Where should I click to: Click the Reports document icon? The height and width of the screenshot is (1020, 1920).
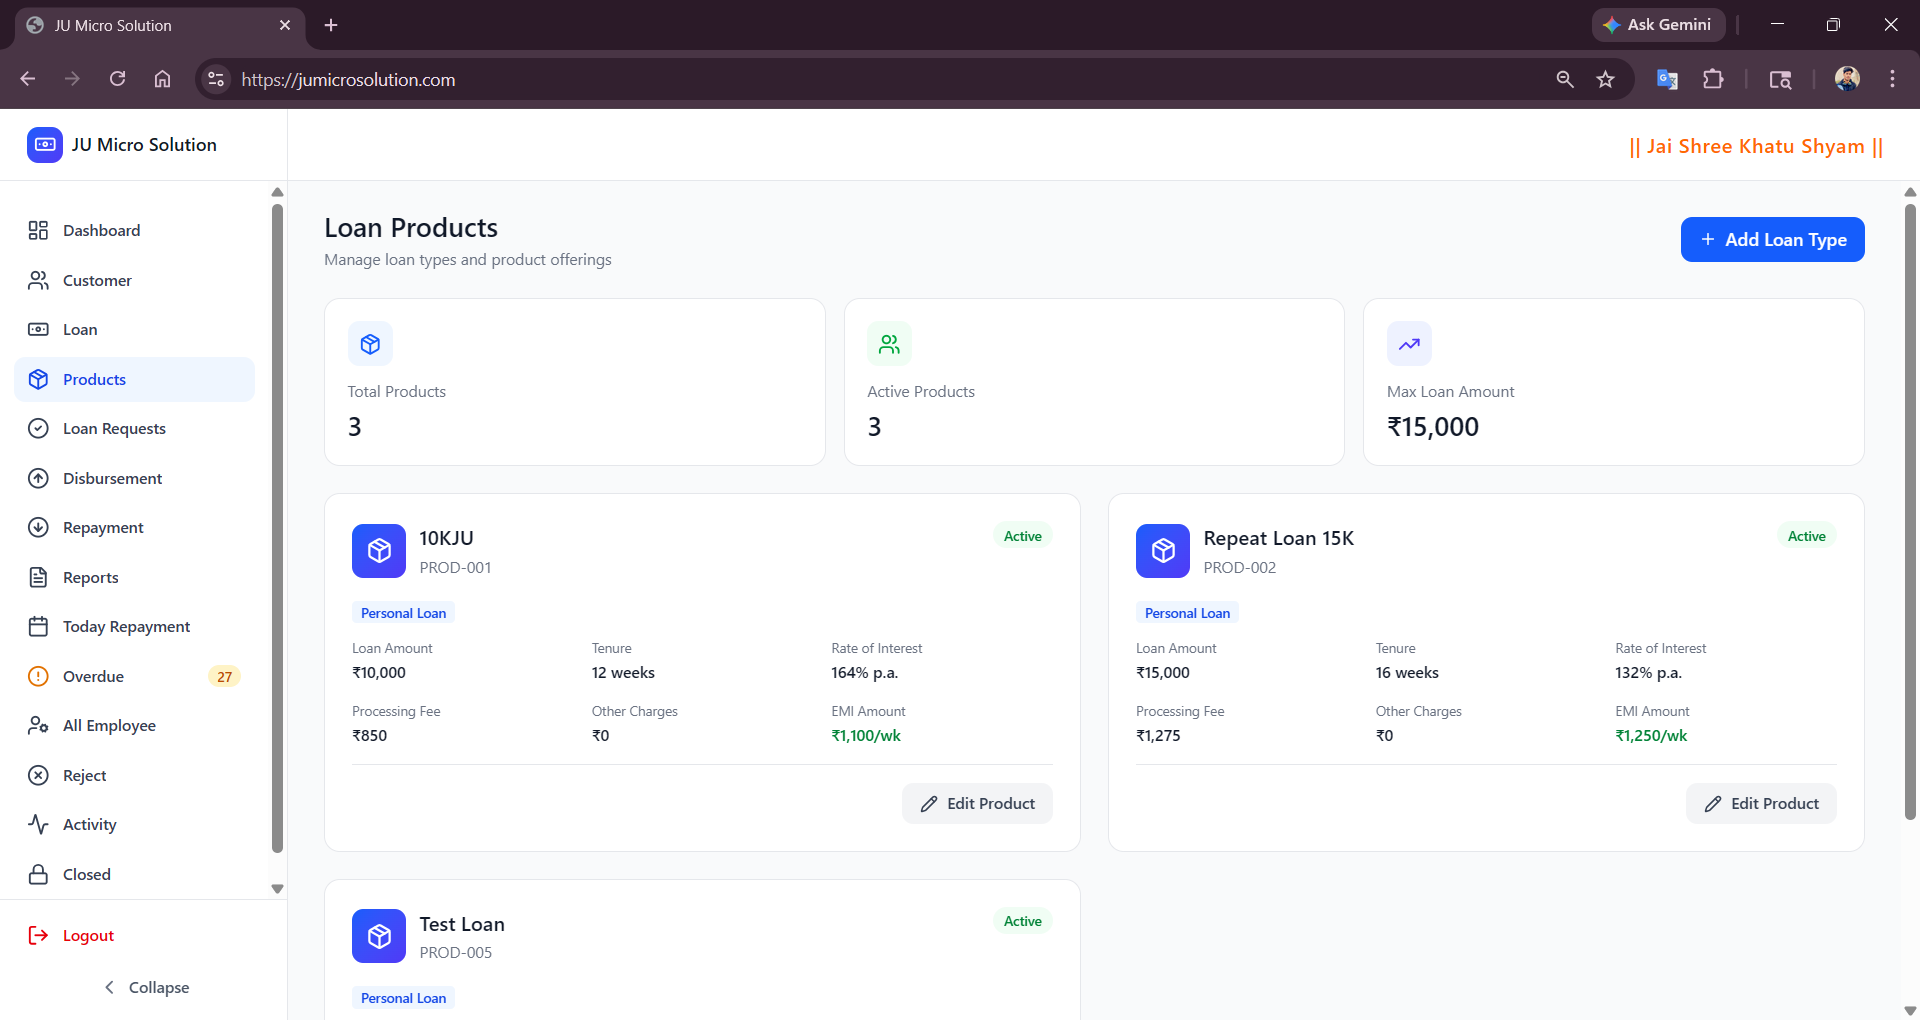(x=38, y=577)
